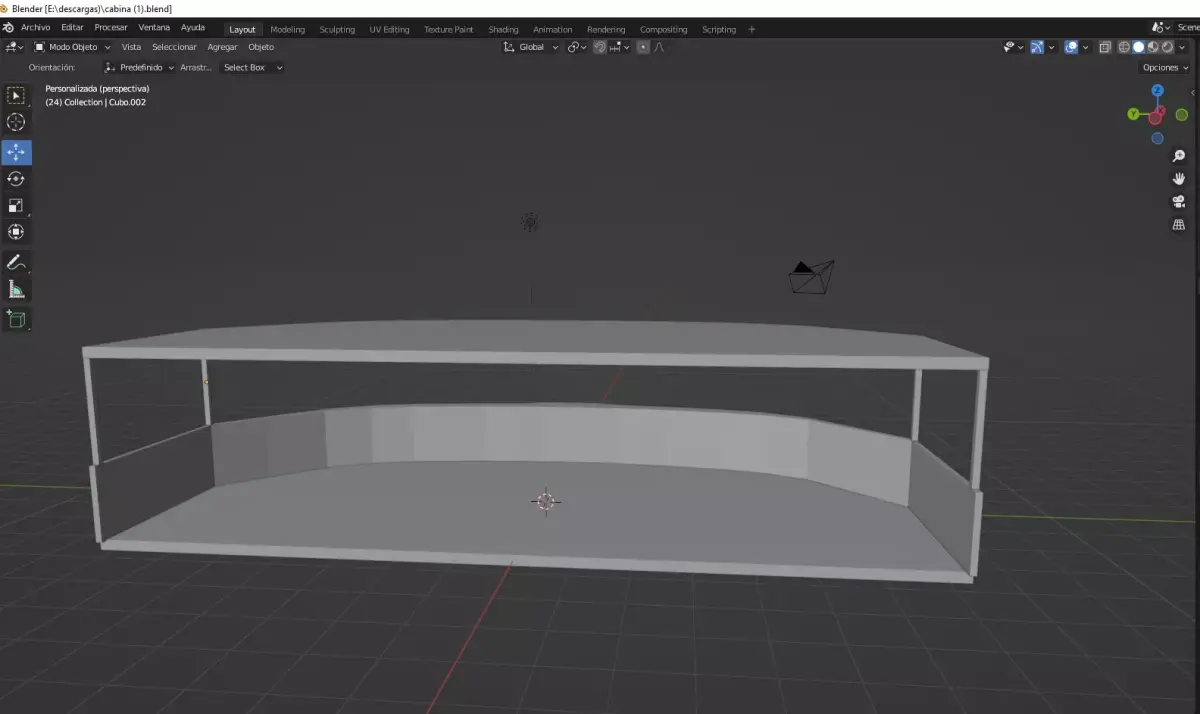Image resolution: width=1200 pixels, height=714 pixels.
Task: Open Global transform orientation dropdown
Action: tap(531, 47)
